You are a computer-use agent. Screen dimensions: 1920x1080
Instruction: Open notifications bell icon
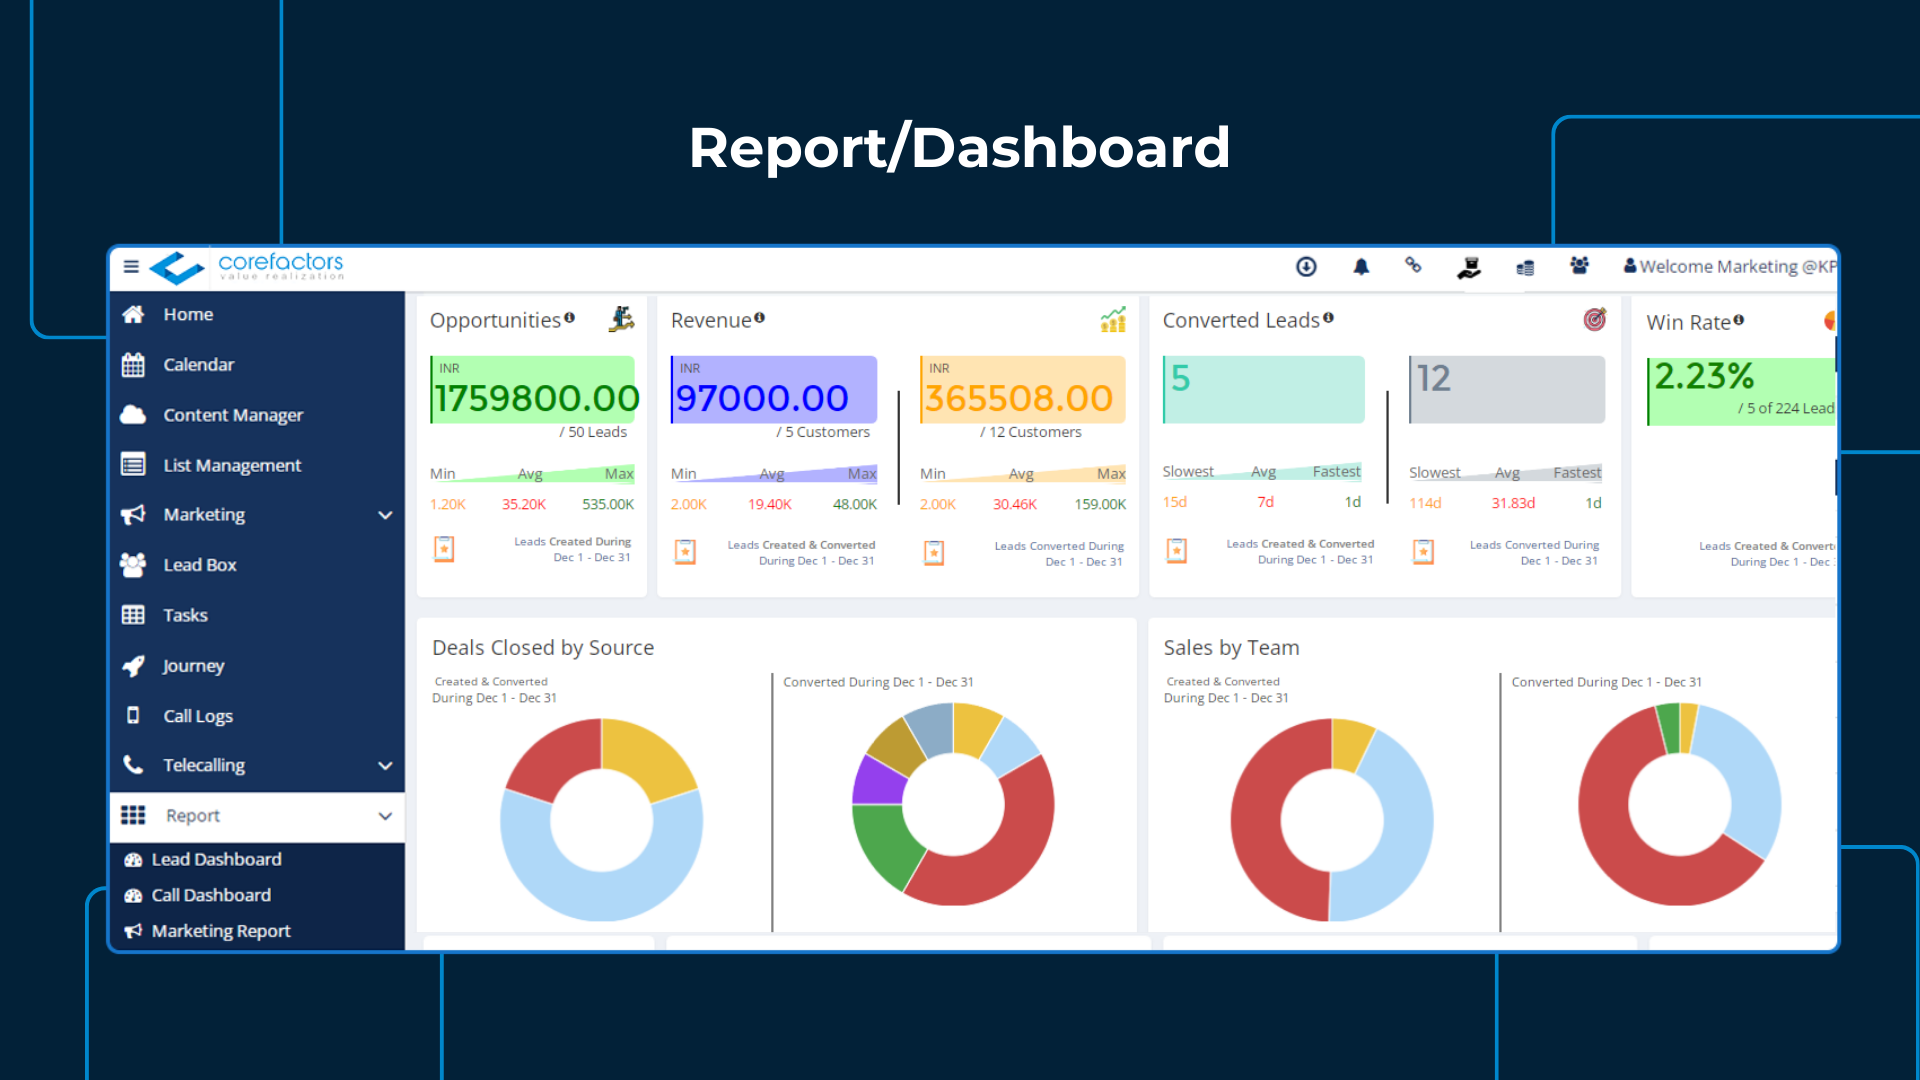click(1361, 266)
